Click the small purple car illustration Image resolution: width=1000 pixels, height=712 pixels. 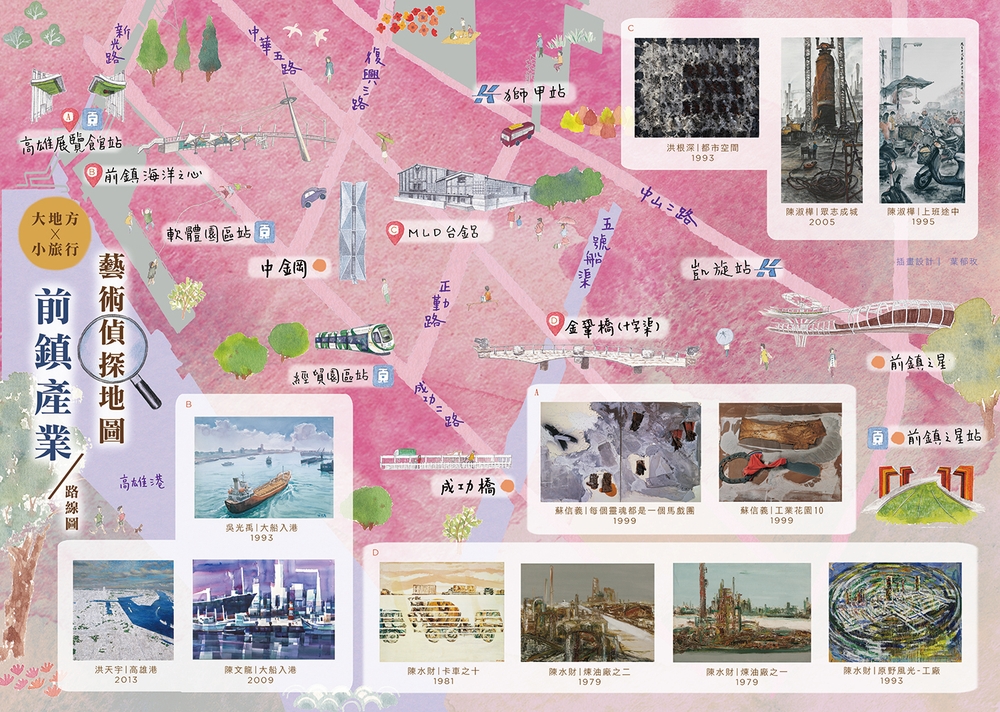coord(313,197)
